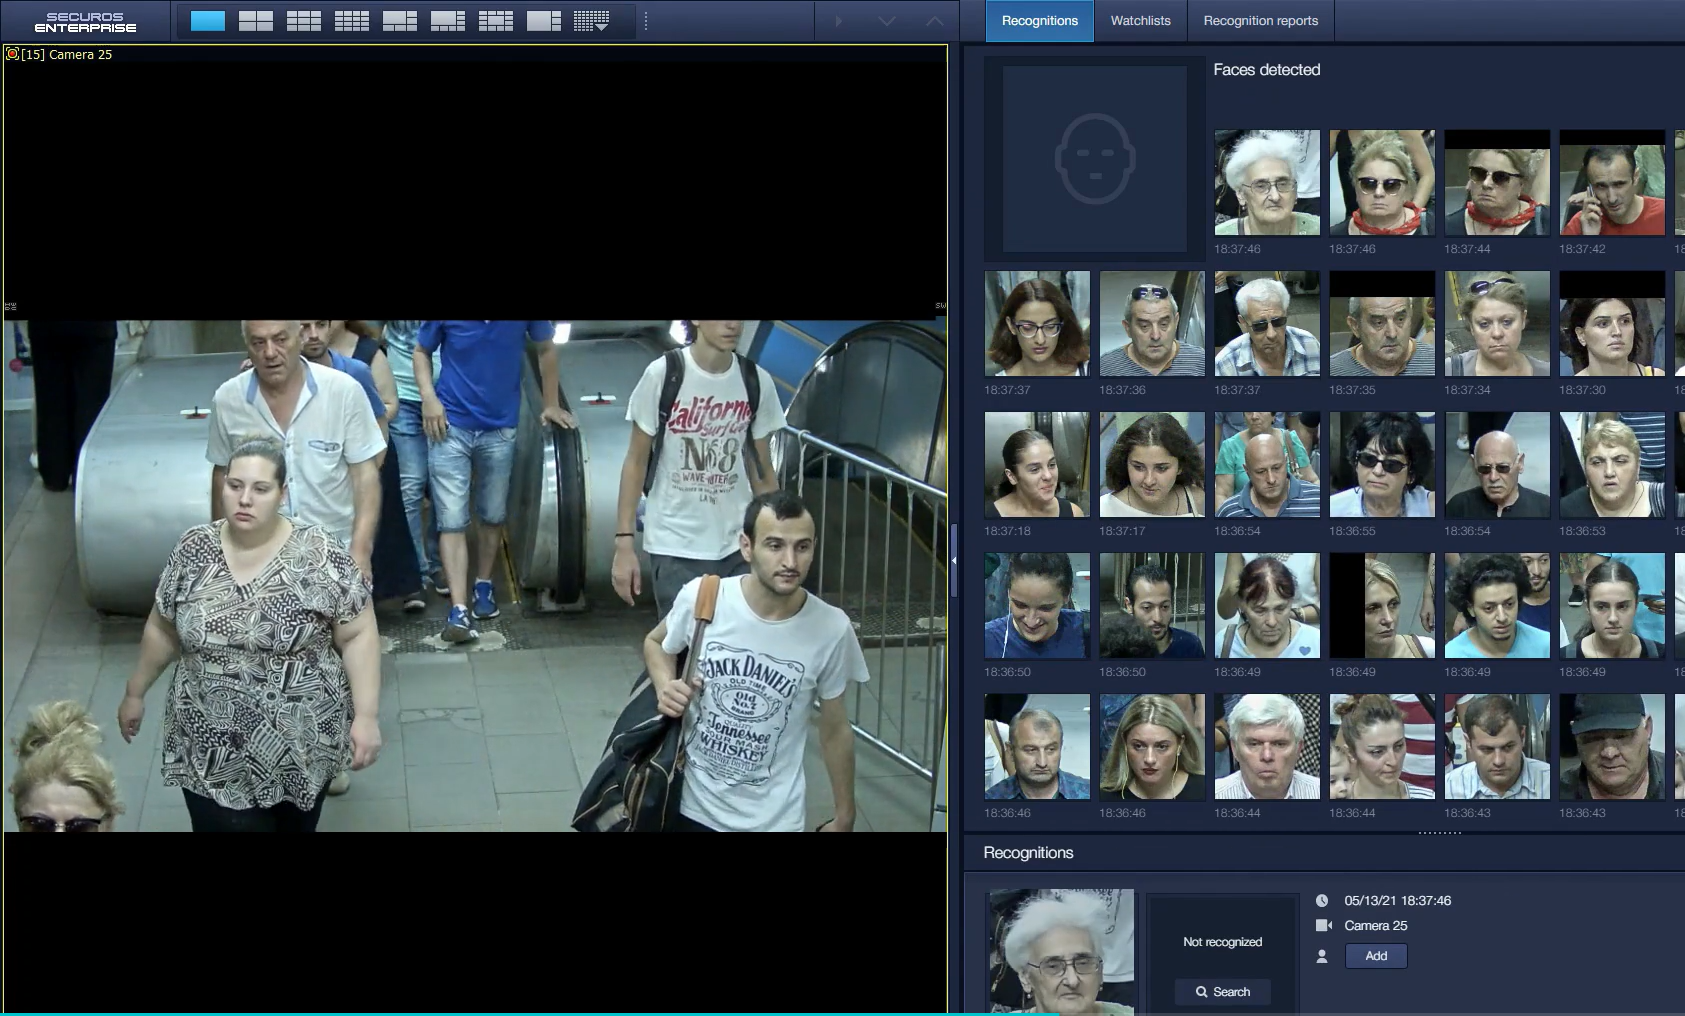Click the empty face placeholder panel

click(x=1095, y=159)
